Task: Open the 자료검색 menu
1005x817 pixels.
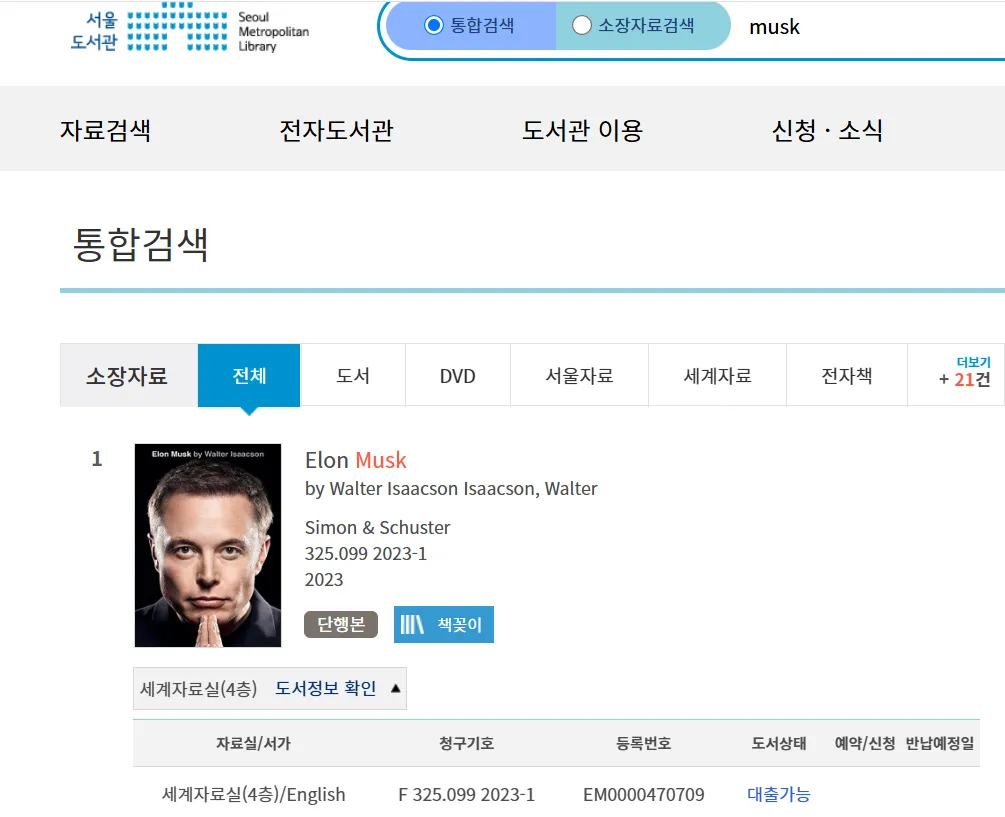Action: tap(105, 130)
